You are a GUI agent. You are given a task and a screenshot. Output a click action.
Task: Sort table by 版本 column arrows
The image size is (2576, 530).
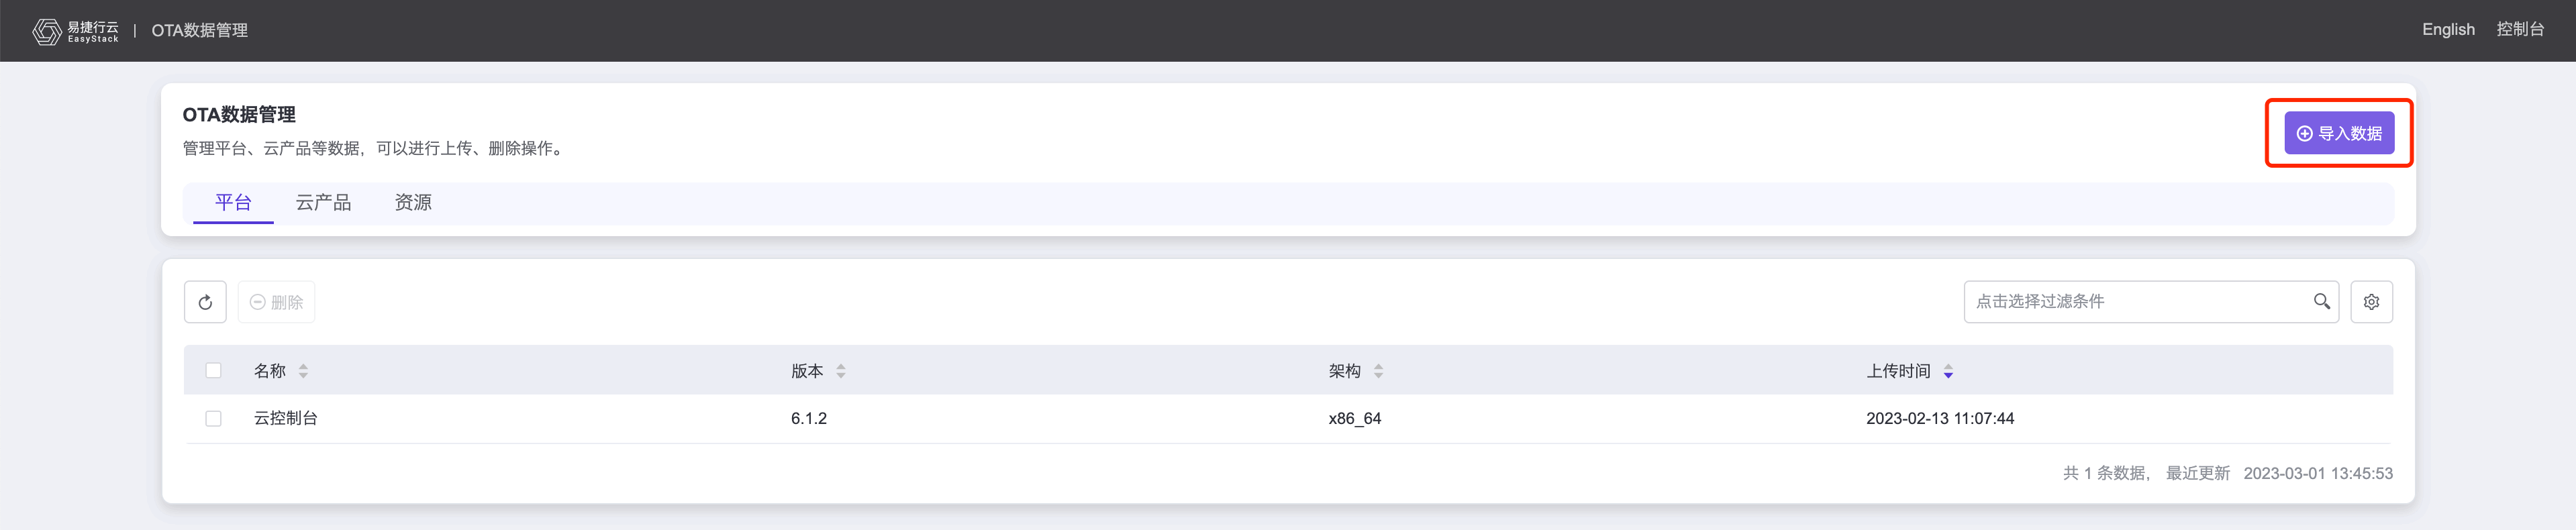[x=841, y=371]
